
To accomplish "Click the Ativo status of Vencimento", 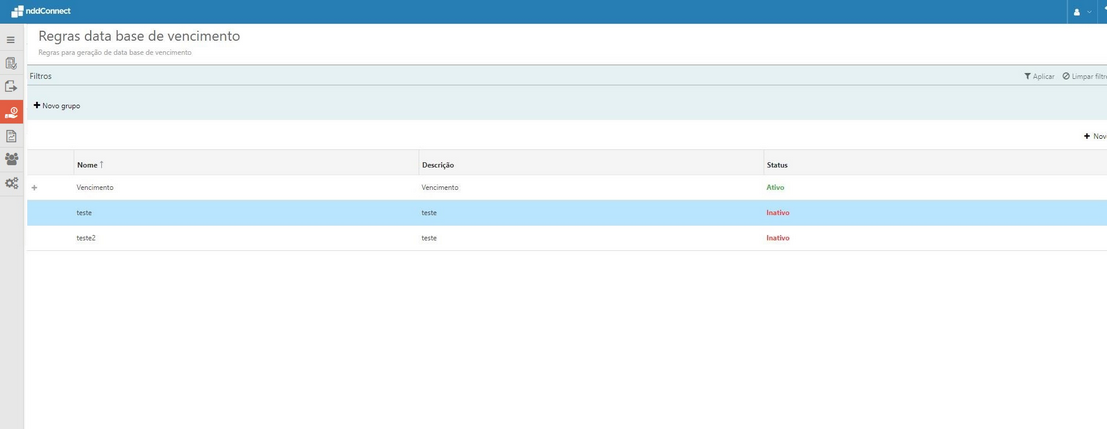I will coord(775,187).
